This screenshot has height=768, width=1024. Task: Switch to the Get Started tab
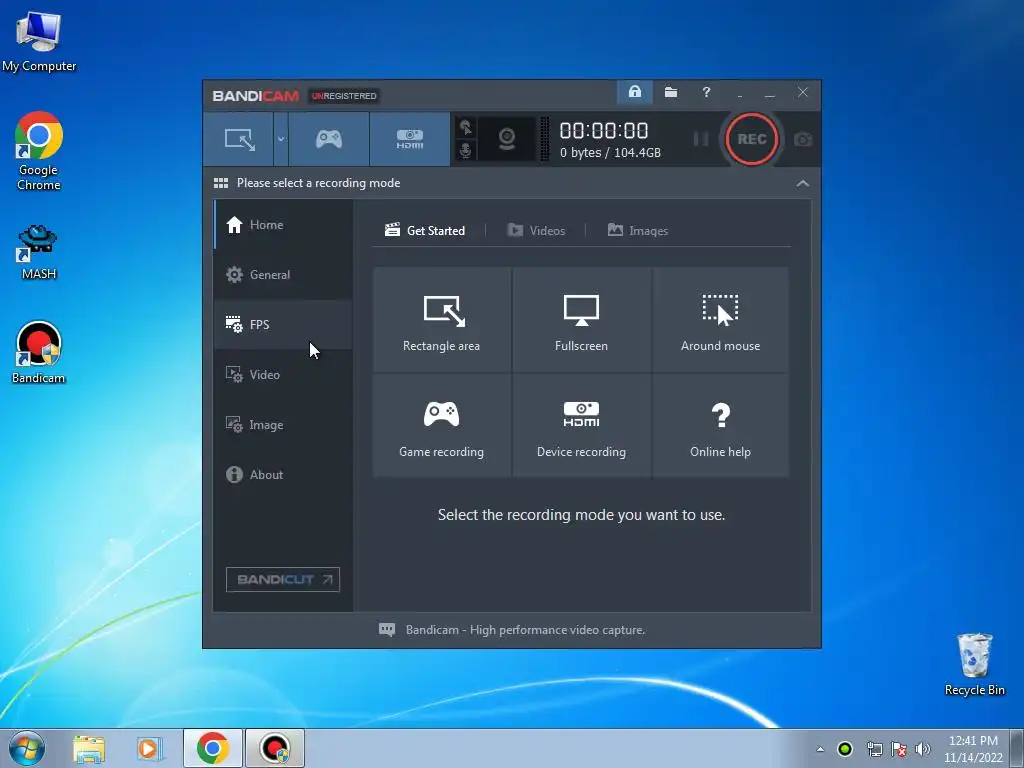425,231
